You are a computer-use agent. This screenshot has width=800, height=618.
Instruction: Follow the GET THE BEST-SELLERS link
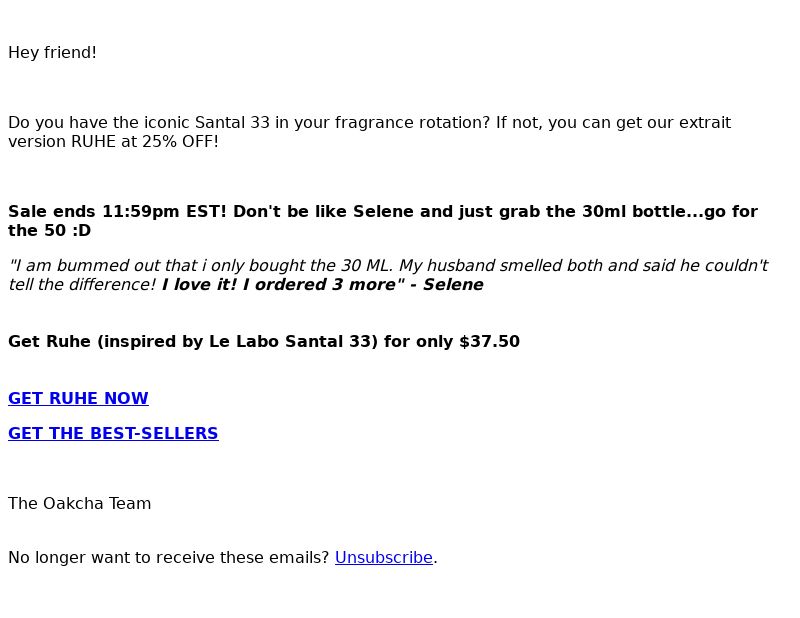pyautogui.click(x=113, y=433)
